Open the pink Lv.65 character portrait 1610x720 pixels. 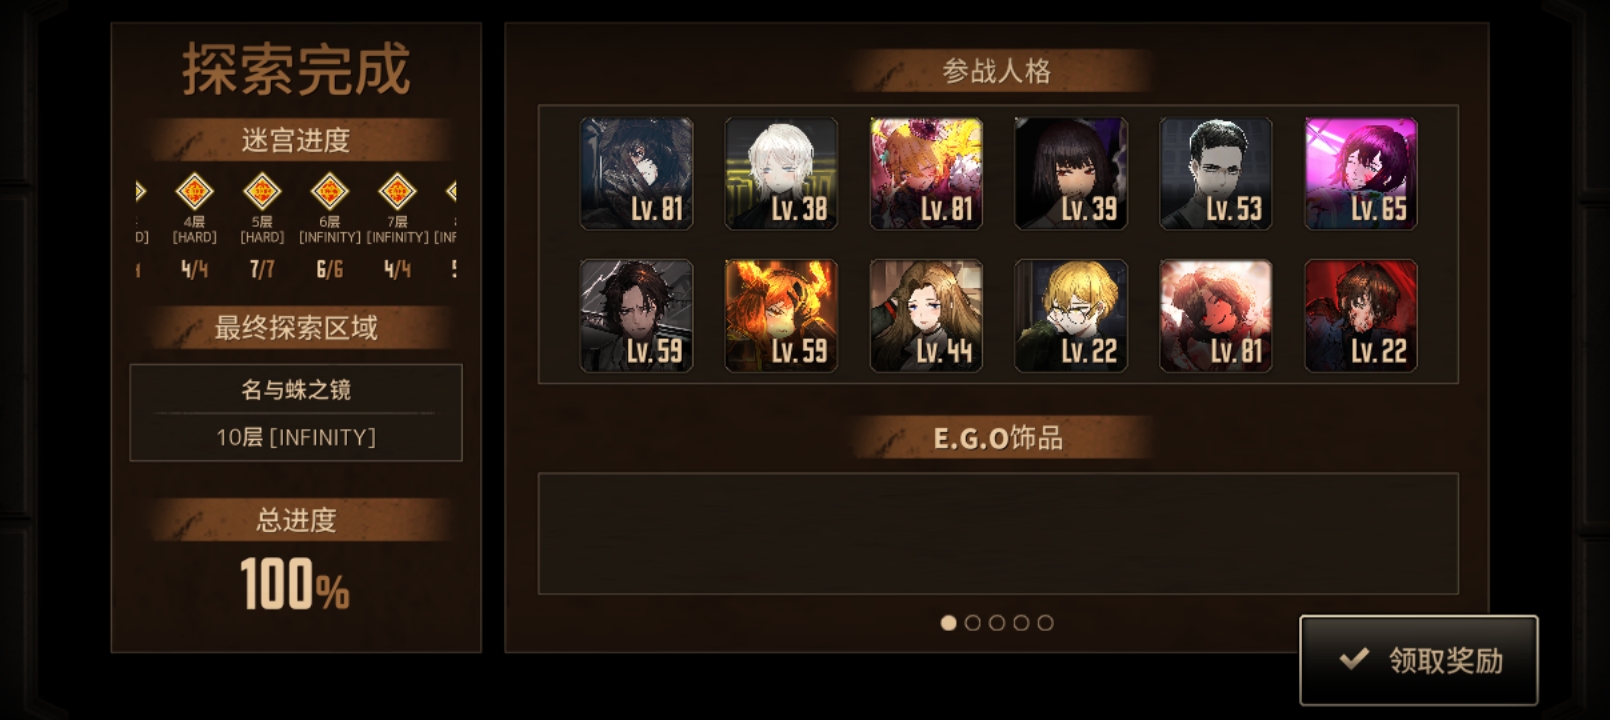point(1361,174)
